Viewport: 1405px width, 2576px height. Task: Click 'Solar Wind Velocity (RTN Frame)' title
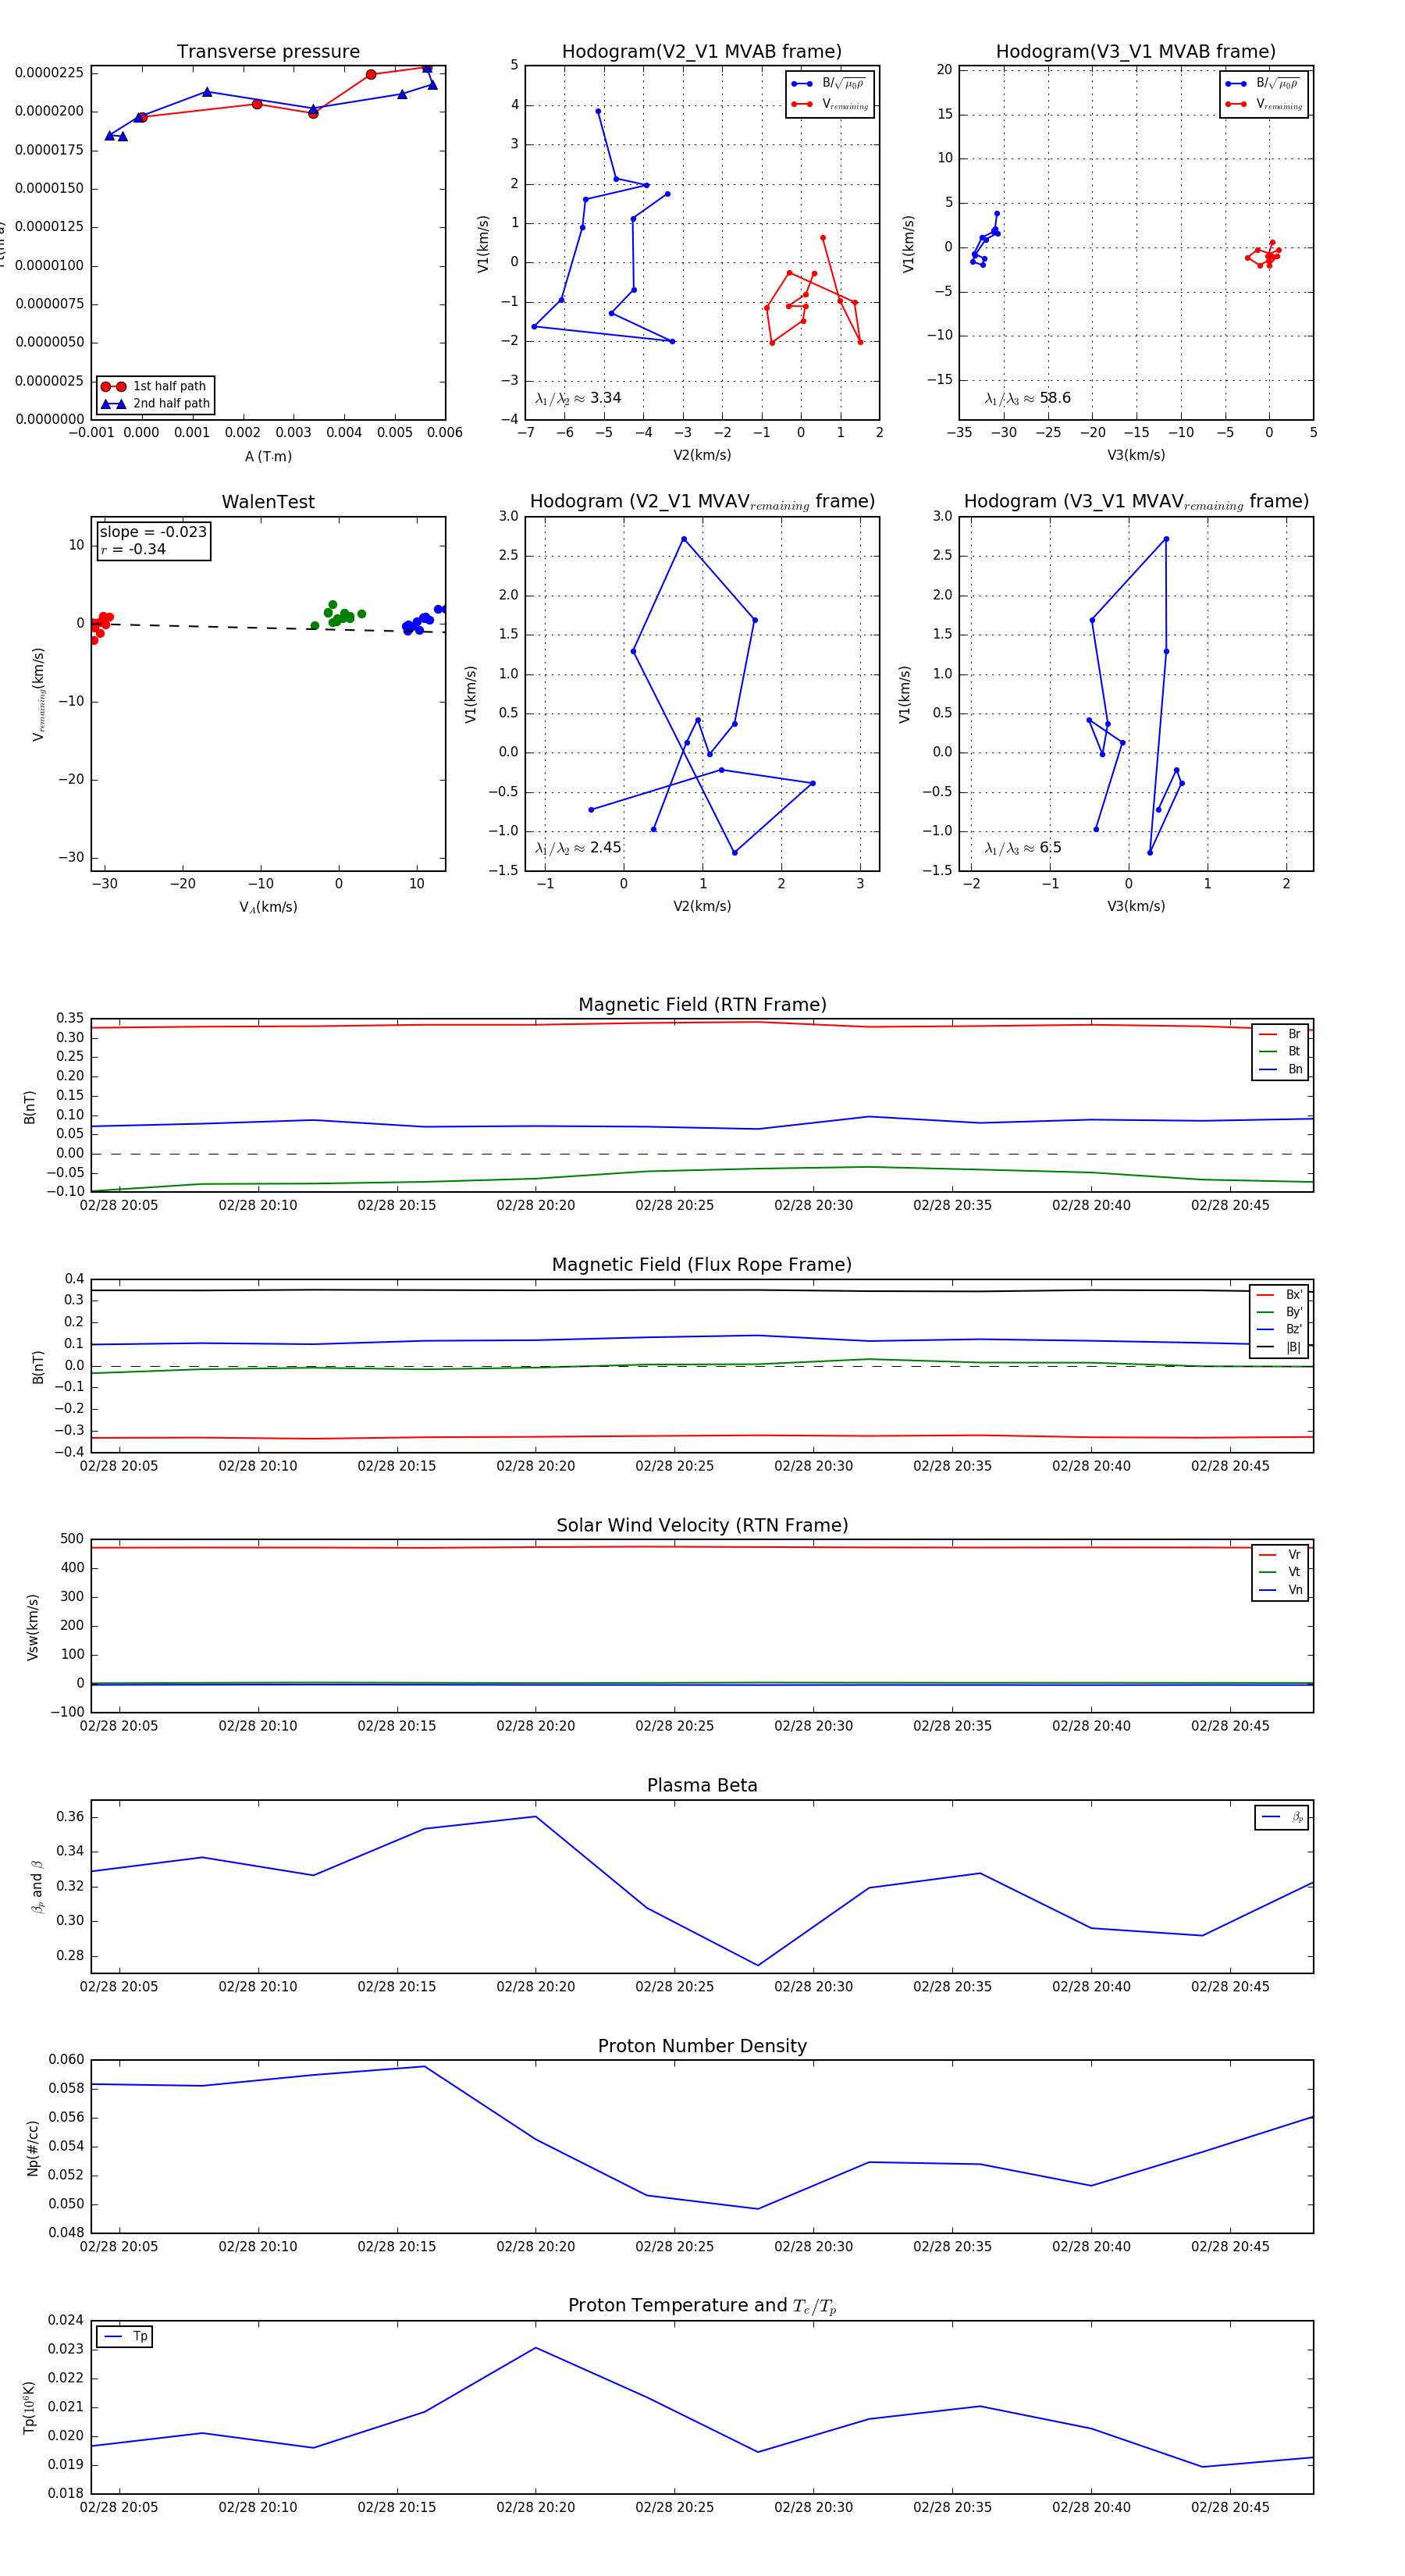point(702,1526)
